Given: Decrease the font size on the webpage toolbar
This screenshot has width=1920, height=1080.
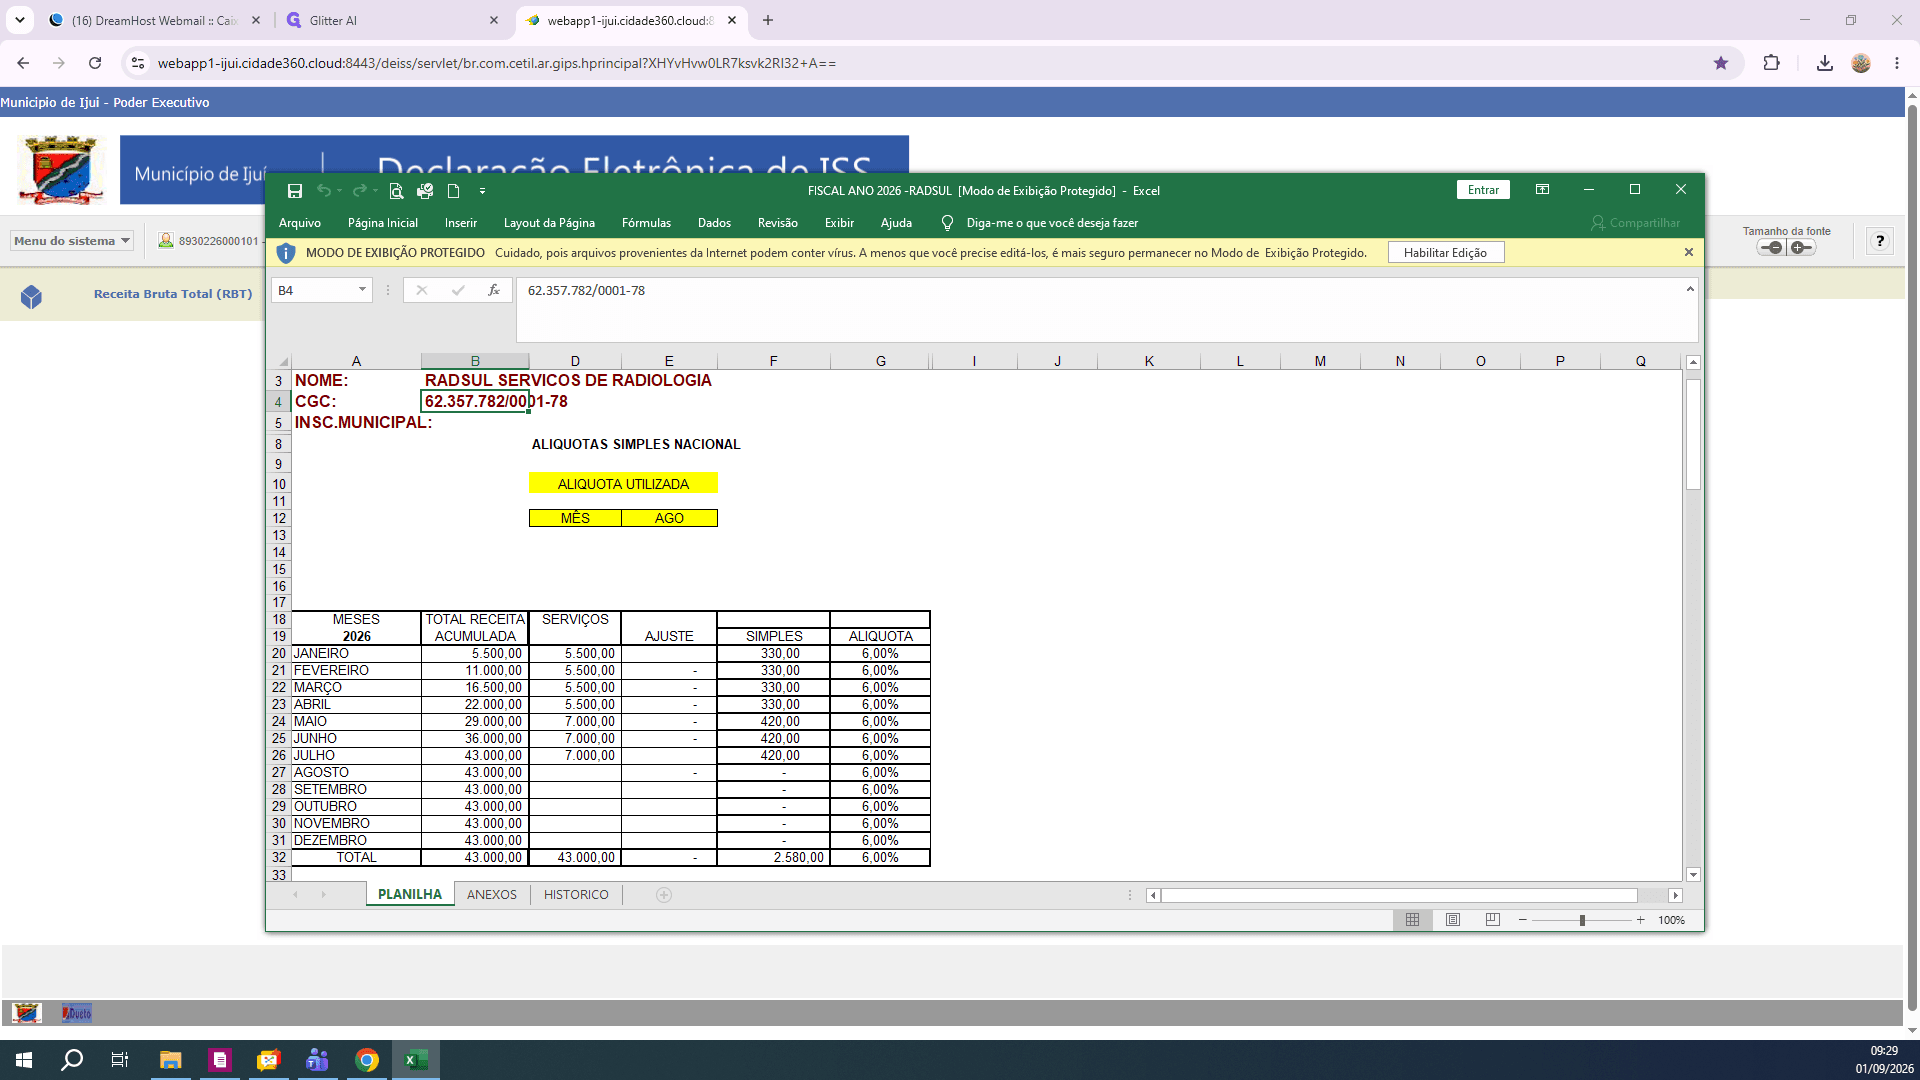Looking at the screenshot, I should (1771, 247).
